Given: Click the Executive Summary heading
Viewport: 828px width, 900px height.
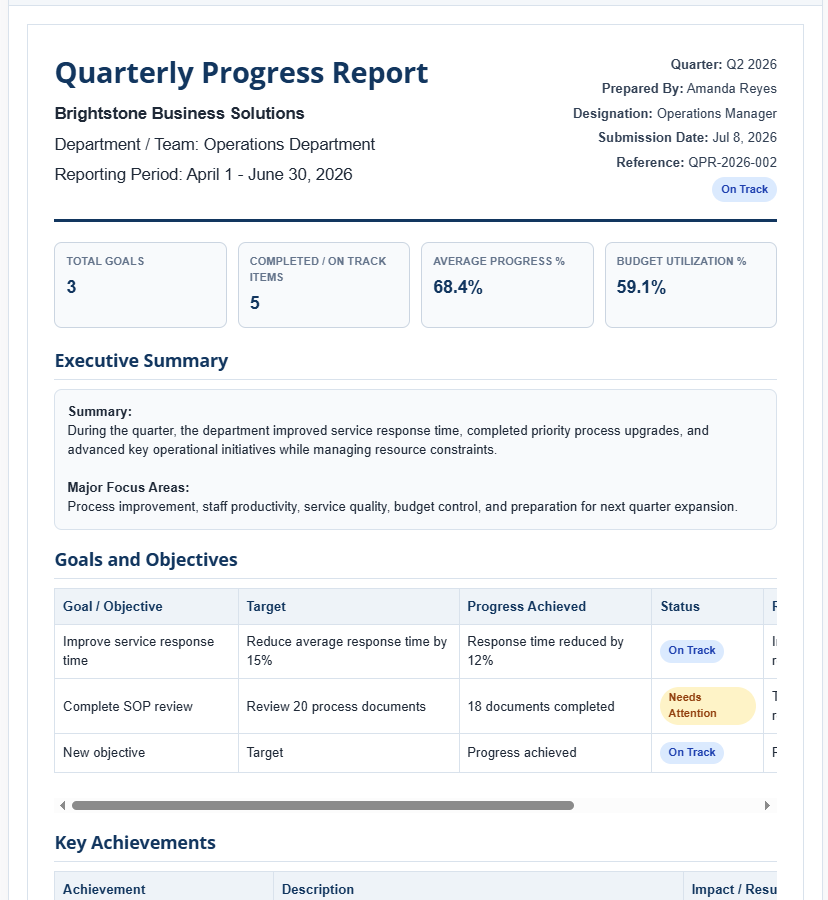Looking at the screenshot, I should [x=141, y=360].
